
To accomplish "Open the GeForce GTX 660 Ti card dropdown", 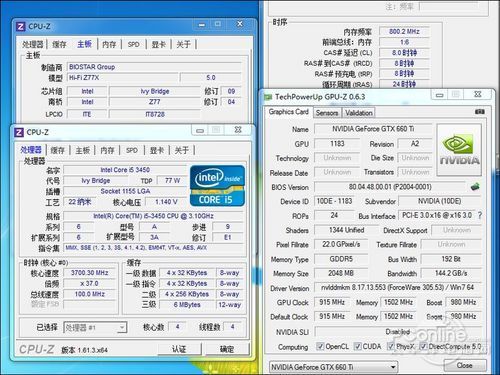I will 333,367.
